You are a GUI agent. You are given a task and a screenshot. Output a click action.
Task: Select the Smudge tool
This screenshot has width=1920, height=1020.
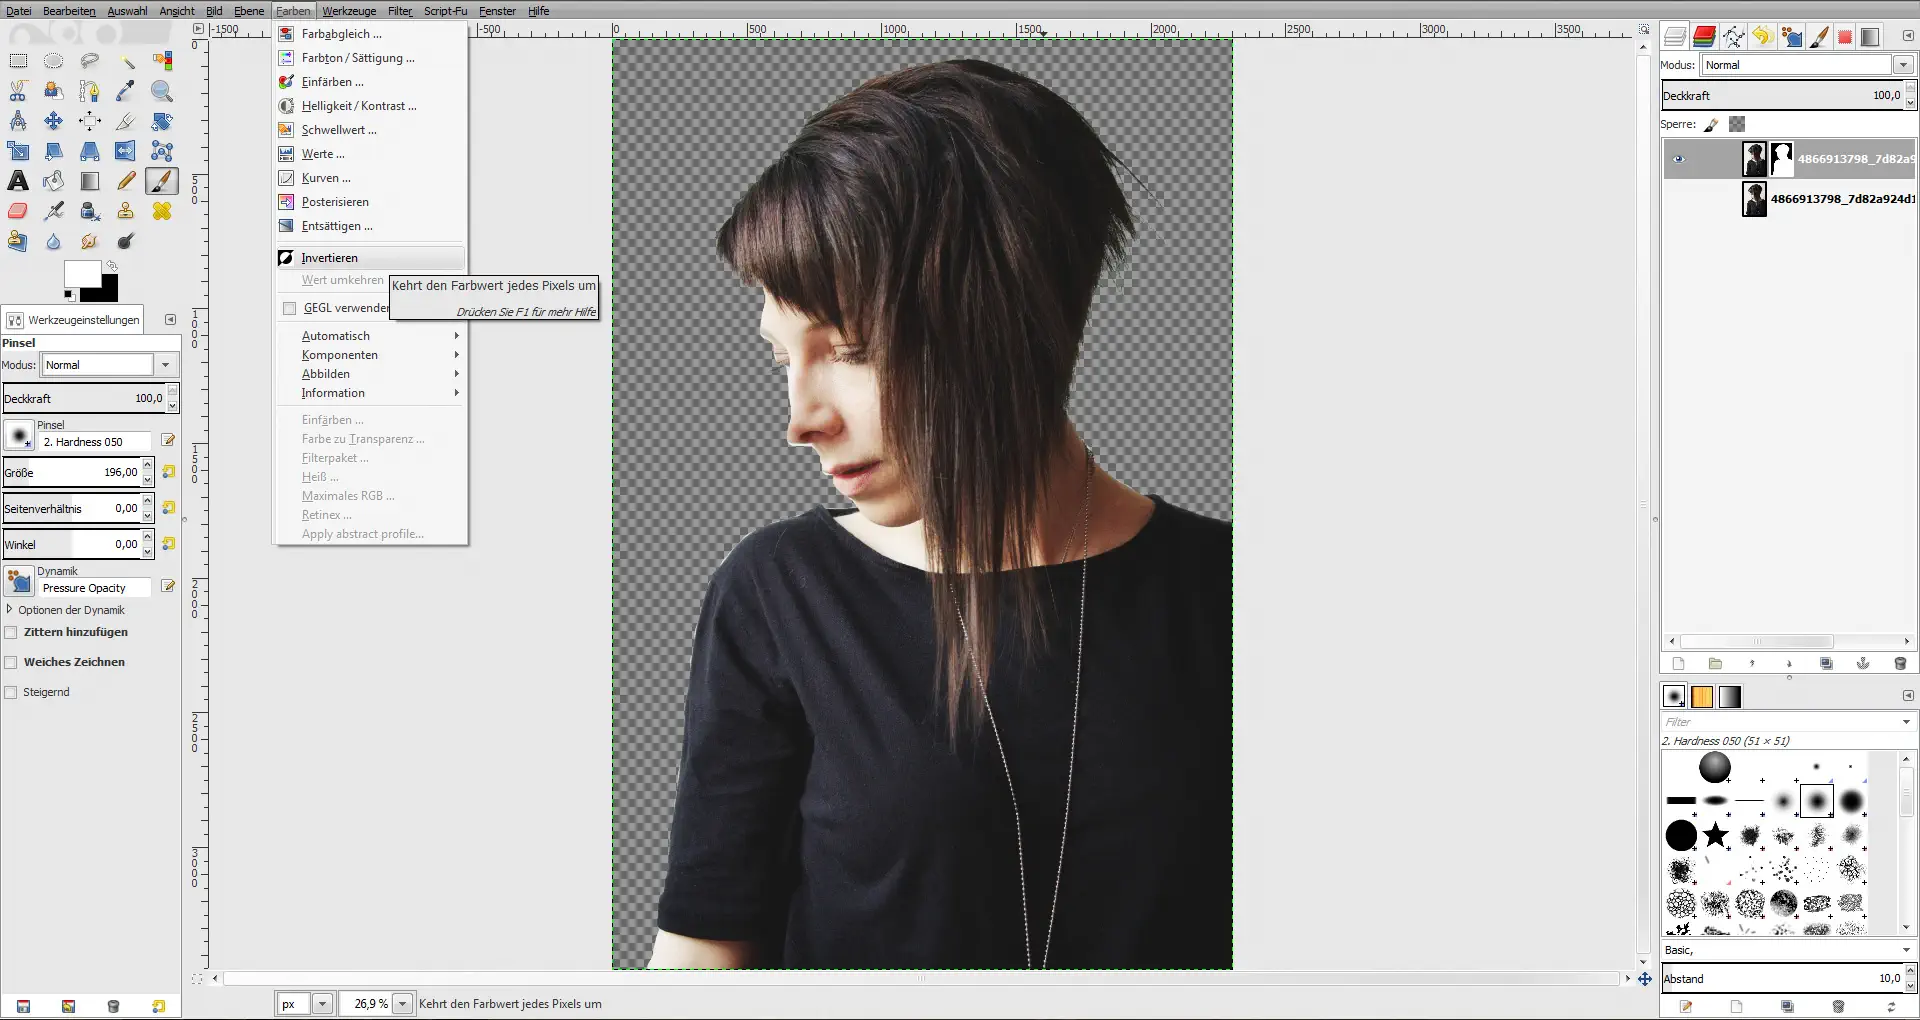pyautogui.click(x=90, y=241)
